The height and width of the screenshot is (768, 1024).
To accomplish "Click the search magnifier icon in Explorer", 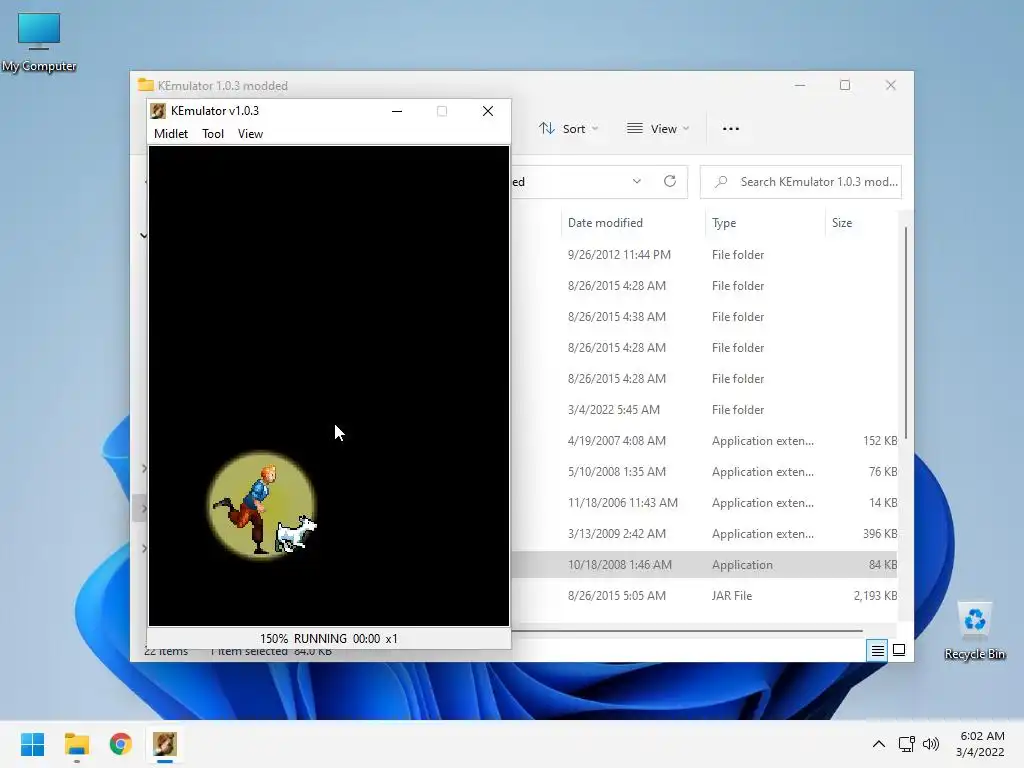I will (x=721, y=182).
